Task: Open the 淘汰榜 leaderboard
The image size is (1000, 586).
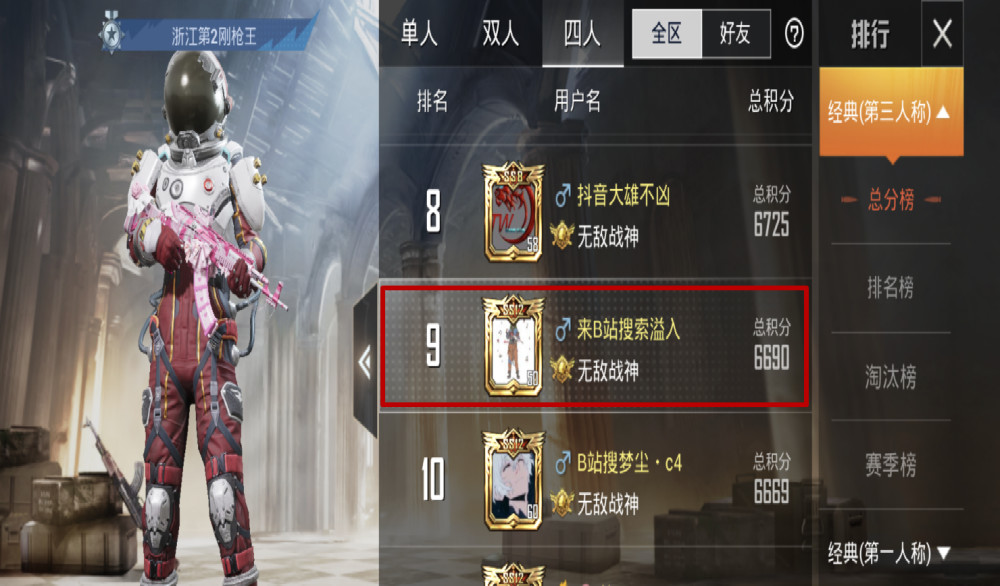Action: point(891,376)
